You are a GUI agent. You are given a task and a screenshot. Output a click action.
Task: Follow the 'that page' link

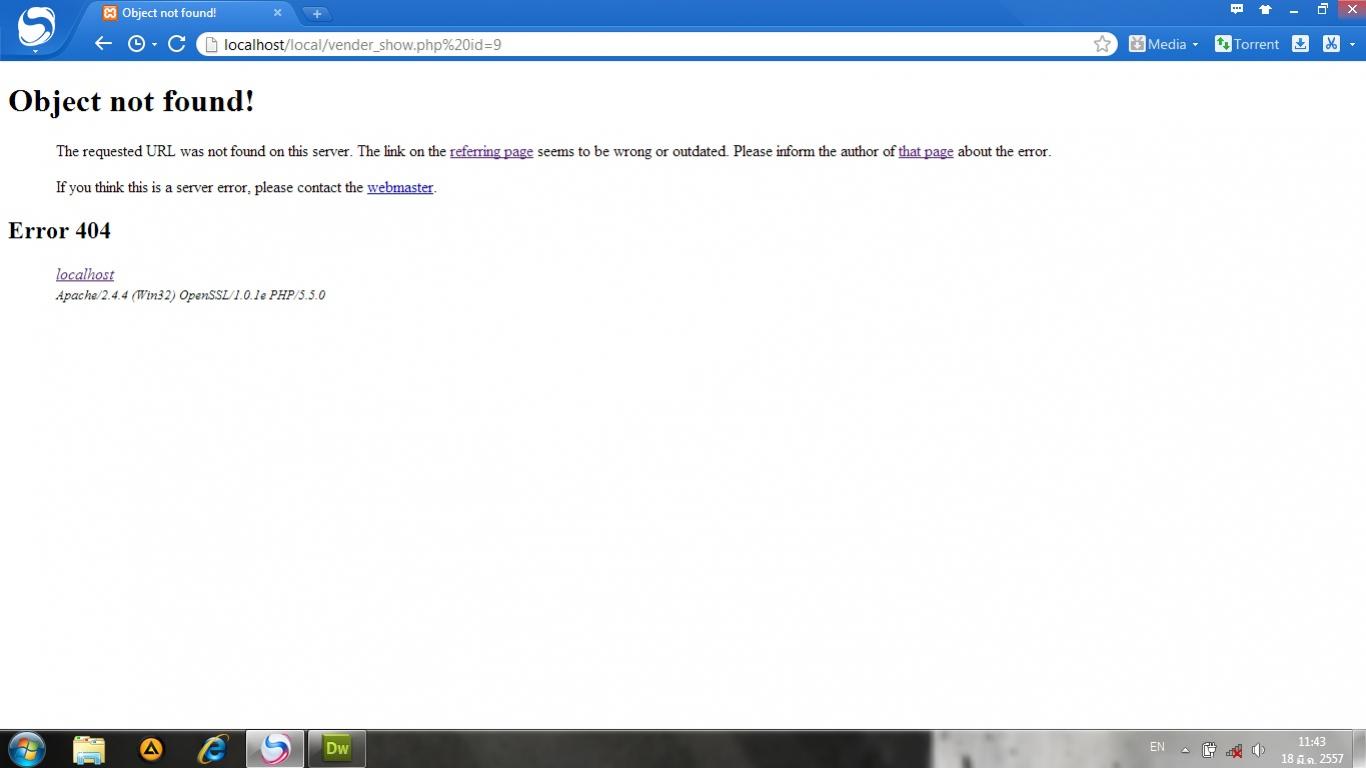926,152
